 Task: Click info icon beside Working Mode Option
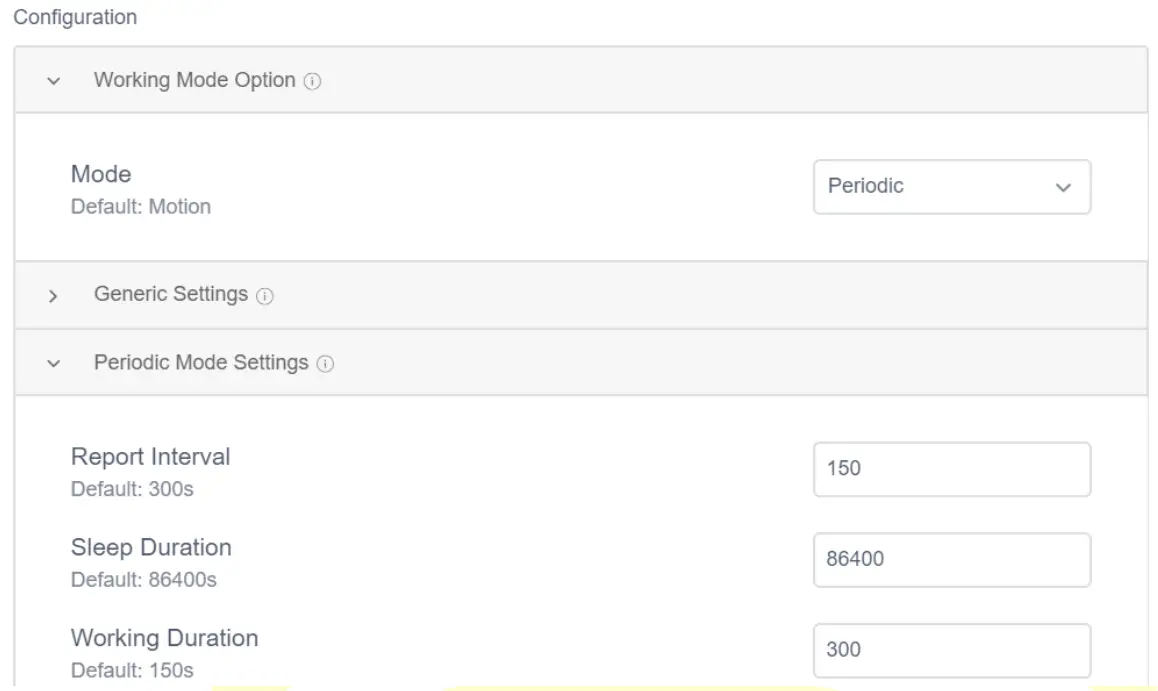pyautogui.click(x=312, y=81)
